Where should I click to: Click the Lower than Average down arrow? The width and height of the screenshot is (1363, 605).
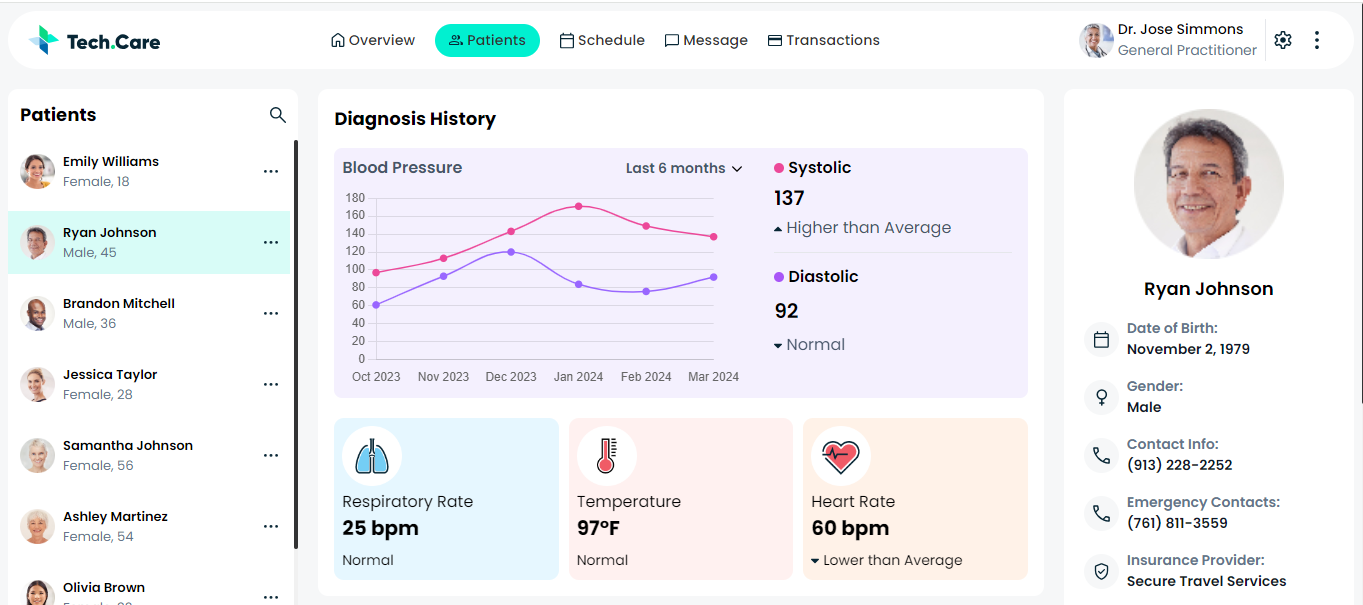point(815,561)
